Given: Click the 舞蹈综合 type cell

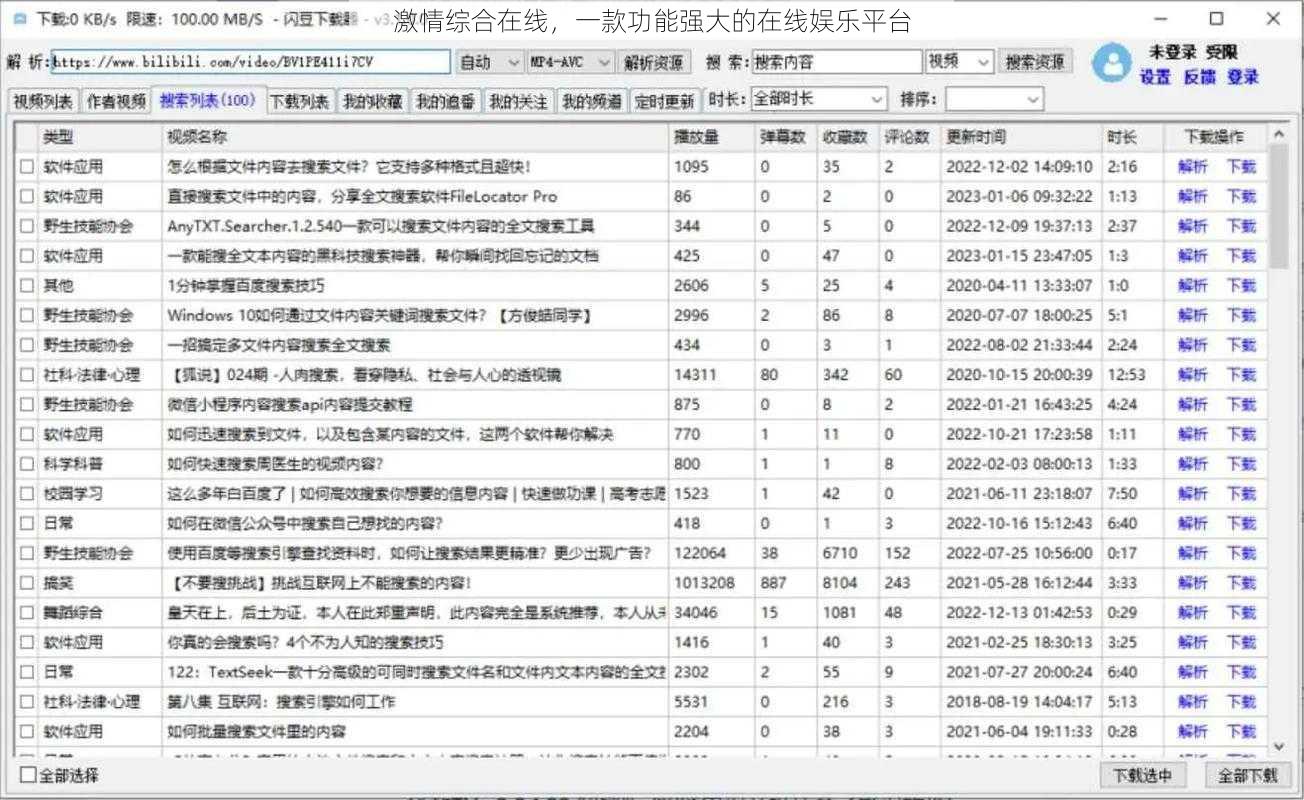Looking at the screenshot, I should [x=73, y=613].
